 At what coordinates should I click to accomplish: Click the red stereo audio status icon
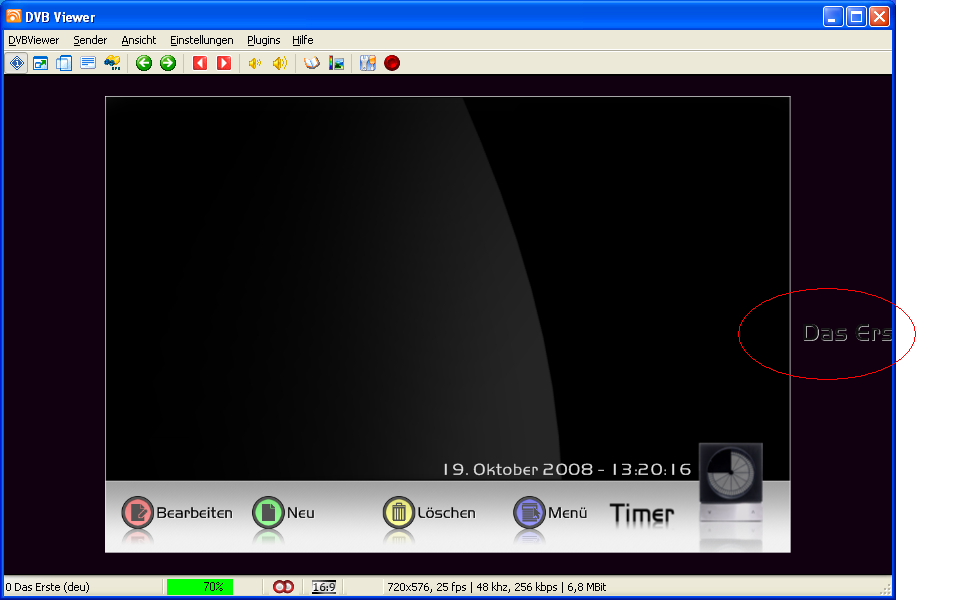tap(283, 587)
